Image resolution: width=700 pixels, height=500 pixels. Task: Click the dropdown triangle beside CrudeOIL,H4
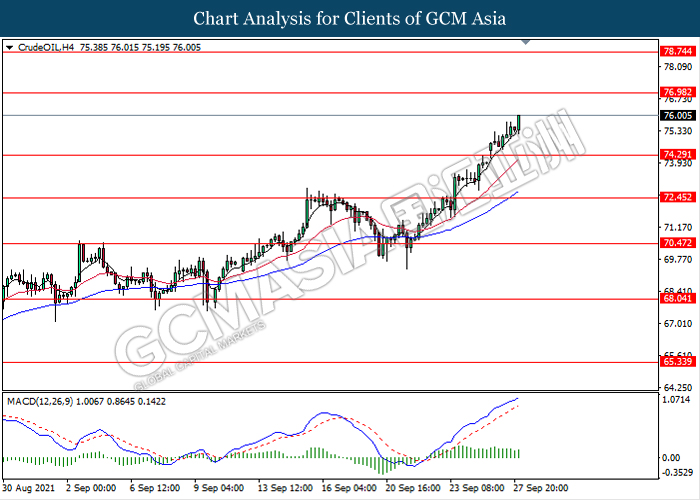(9, 47)
